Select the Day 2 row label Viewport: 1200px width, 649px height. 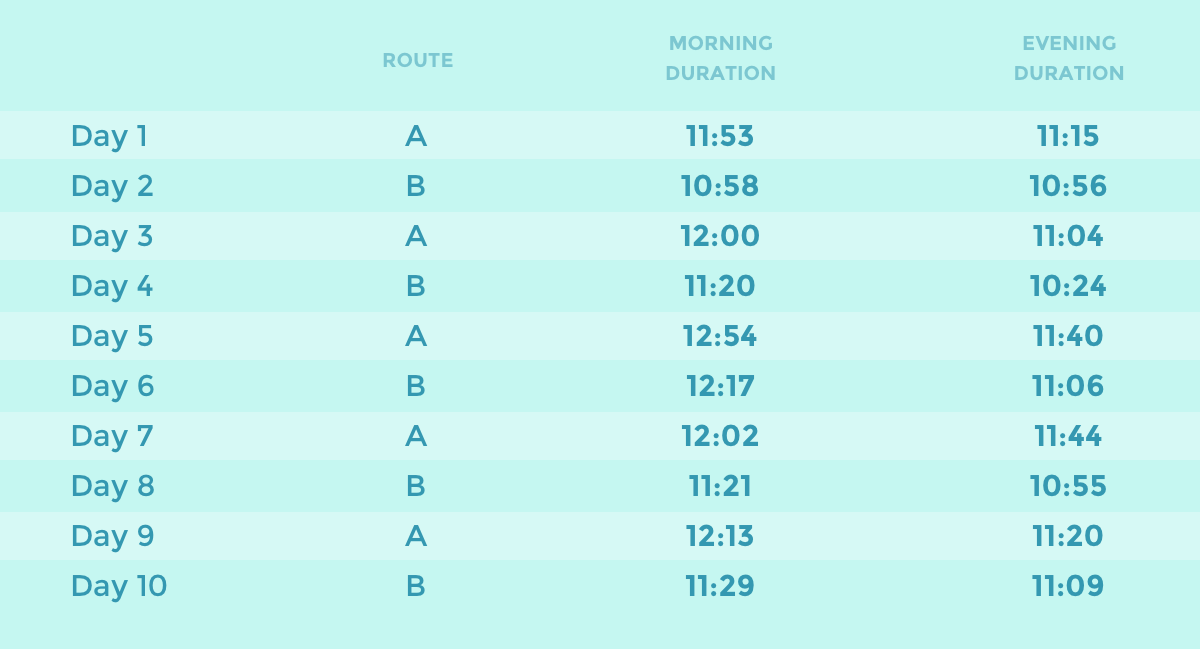tap(111, 186)
